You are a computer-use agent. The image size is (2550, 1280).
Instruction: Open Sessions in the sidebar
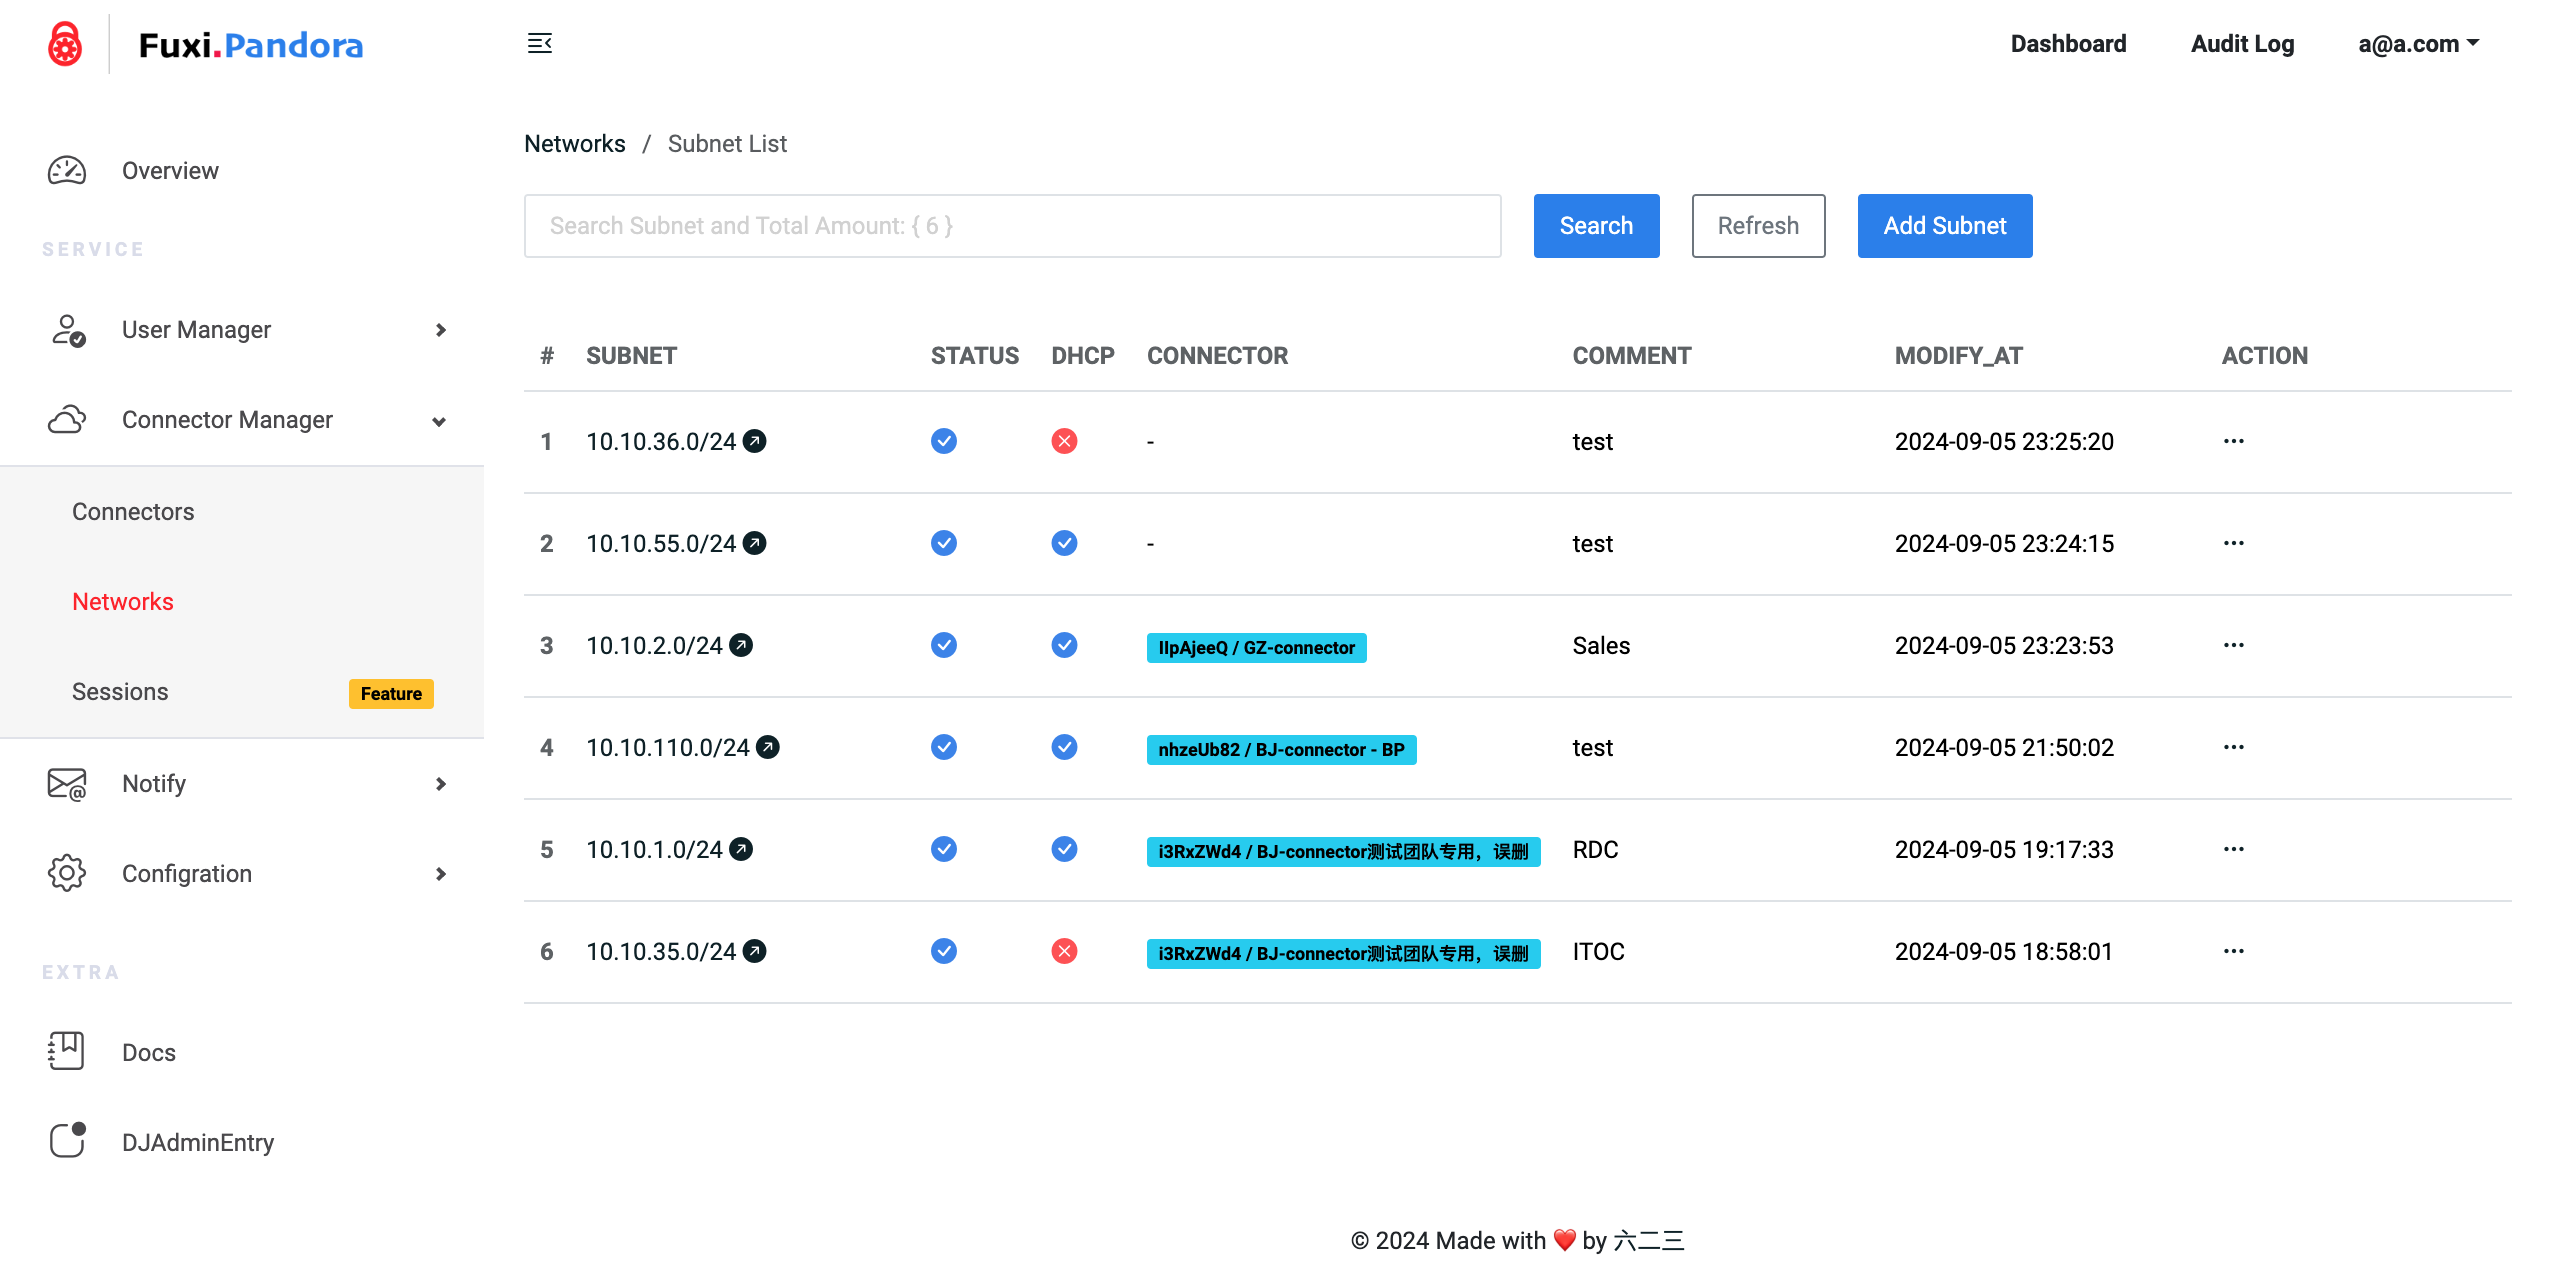pyautogui.click(x=120, y=692)
